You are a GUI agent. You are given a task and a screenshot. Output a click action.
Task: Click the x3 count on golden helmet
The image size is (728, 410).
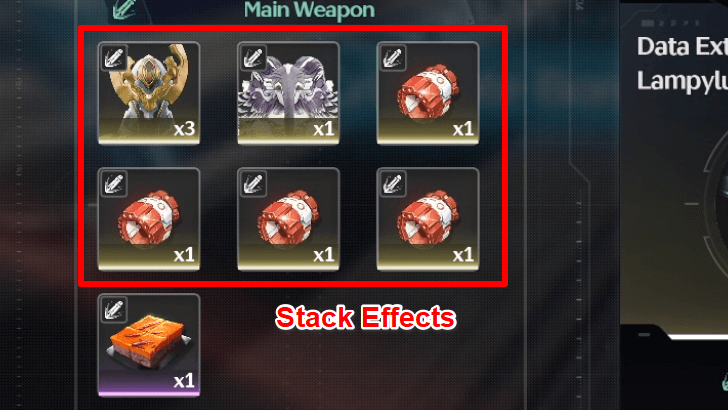[x=184, y=129]
